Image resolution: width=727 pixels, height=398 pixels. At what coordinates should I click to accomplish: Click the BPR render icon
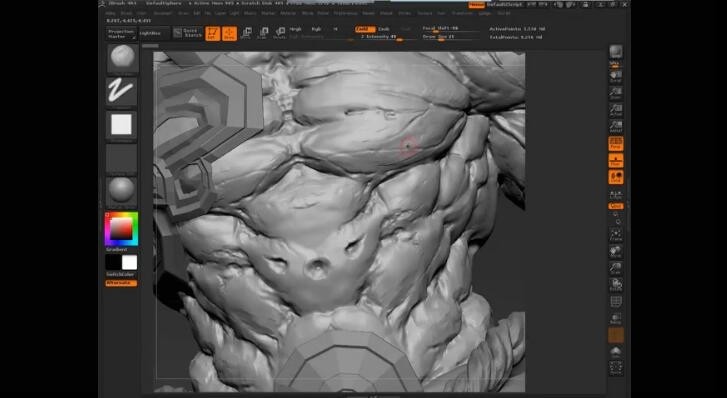pos(616,51)
